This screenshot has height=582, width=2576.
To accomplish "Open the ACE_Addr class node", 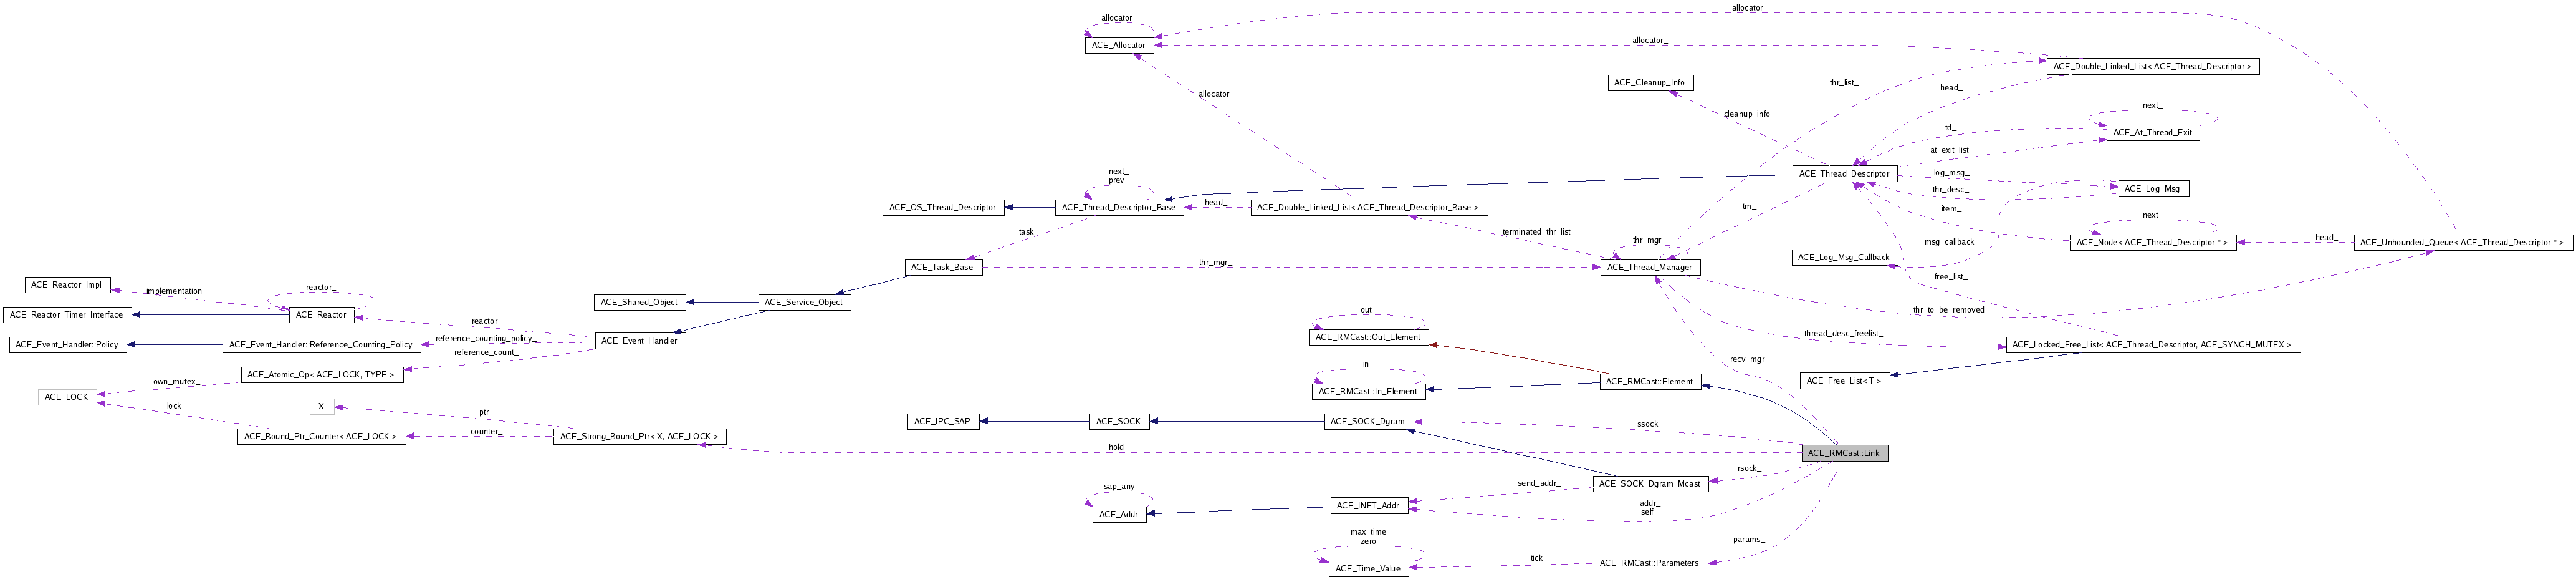I will pyautogui.click(x=1119, y=515).
